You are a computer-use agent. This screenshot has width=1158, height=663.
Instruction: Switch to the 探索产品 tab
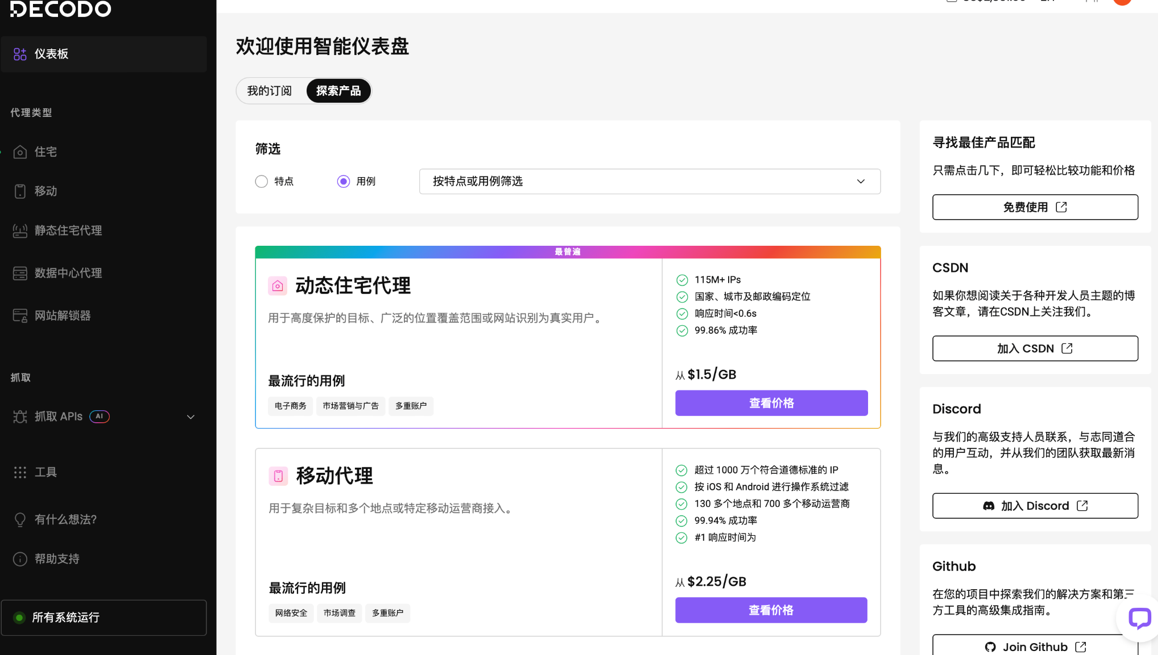[338, 91]
